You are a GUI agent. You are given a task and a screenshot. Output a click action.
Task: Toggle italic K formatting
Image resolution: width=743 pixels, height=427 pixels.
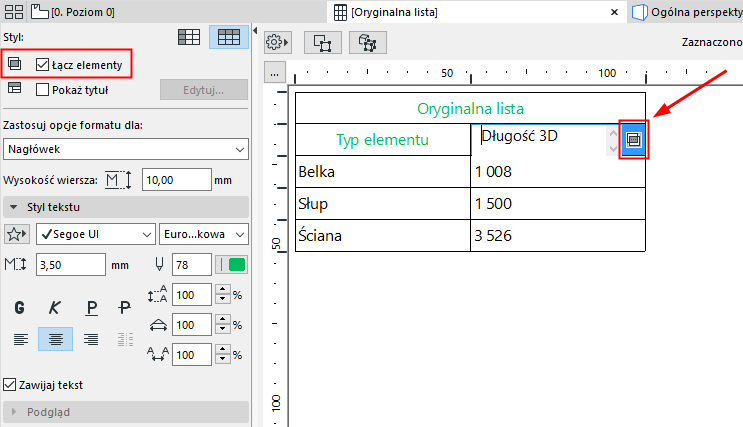coord(54,308)
